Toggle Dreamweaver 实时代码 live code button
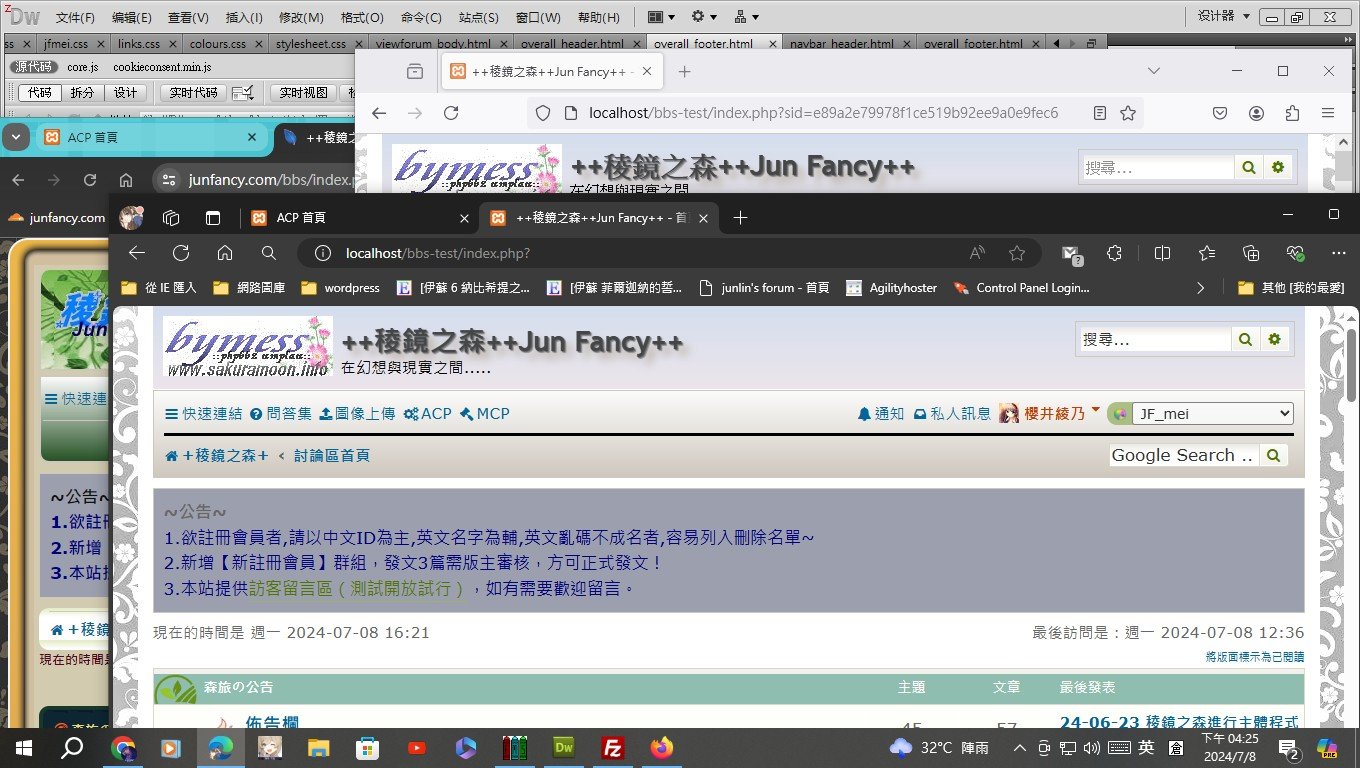1360x768 pixels. point(193,93)
